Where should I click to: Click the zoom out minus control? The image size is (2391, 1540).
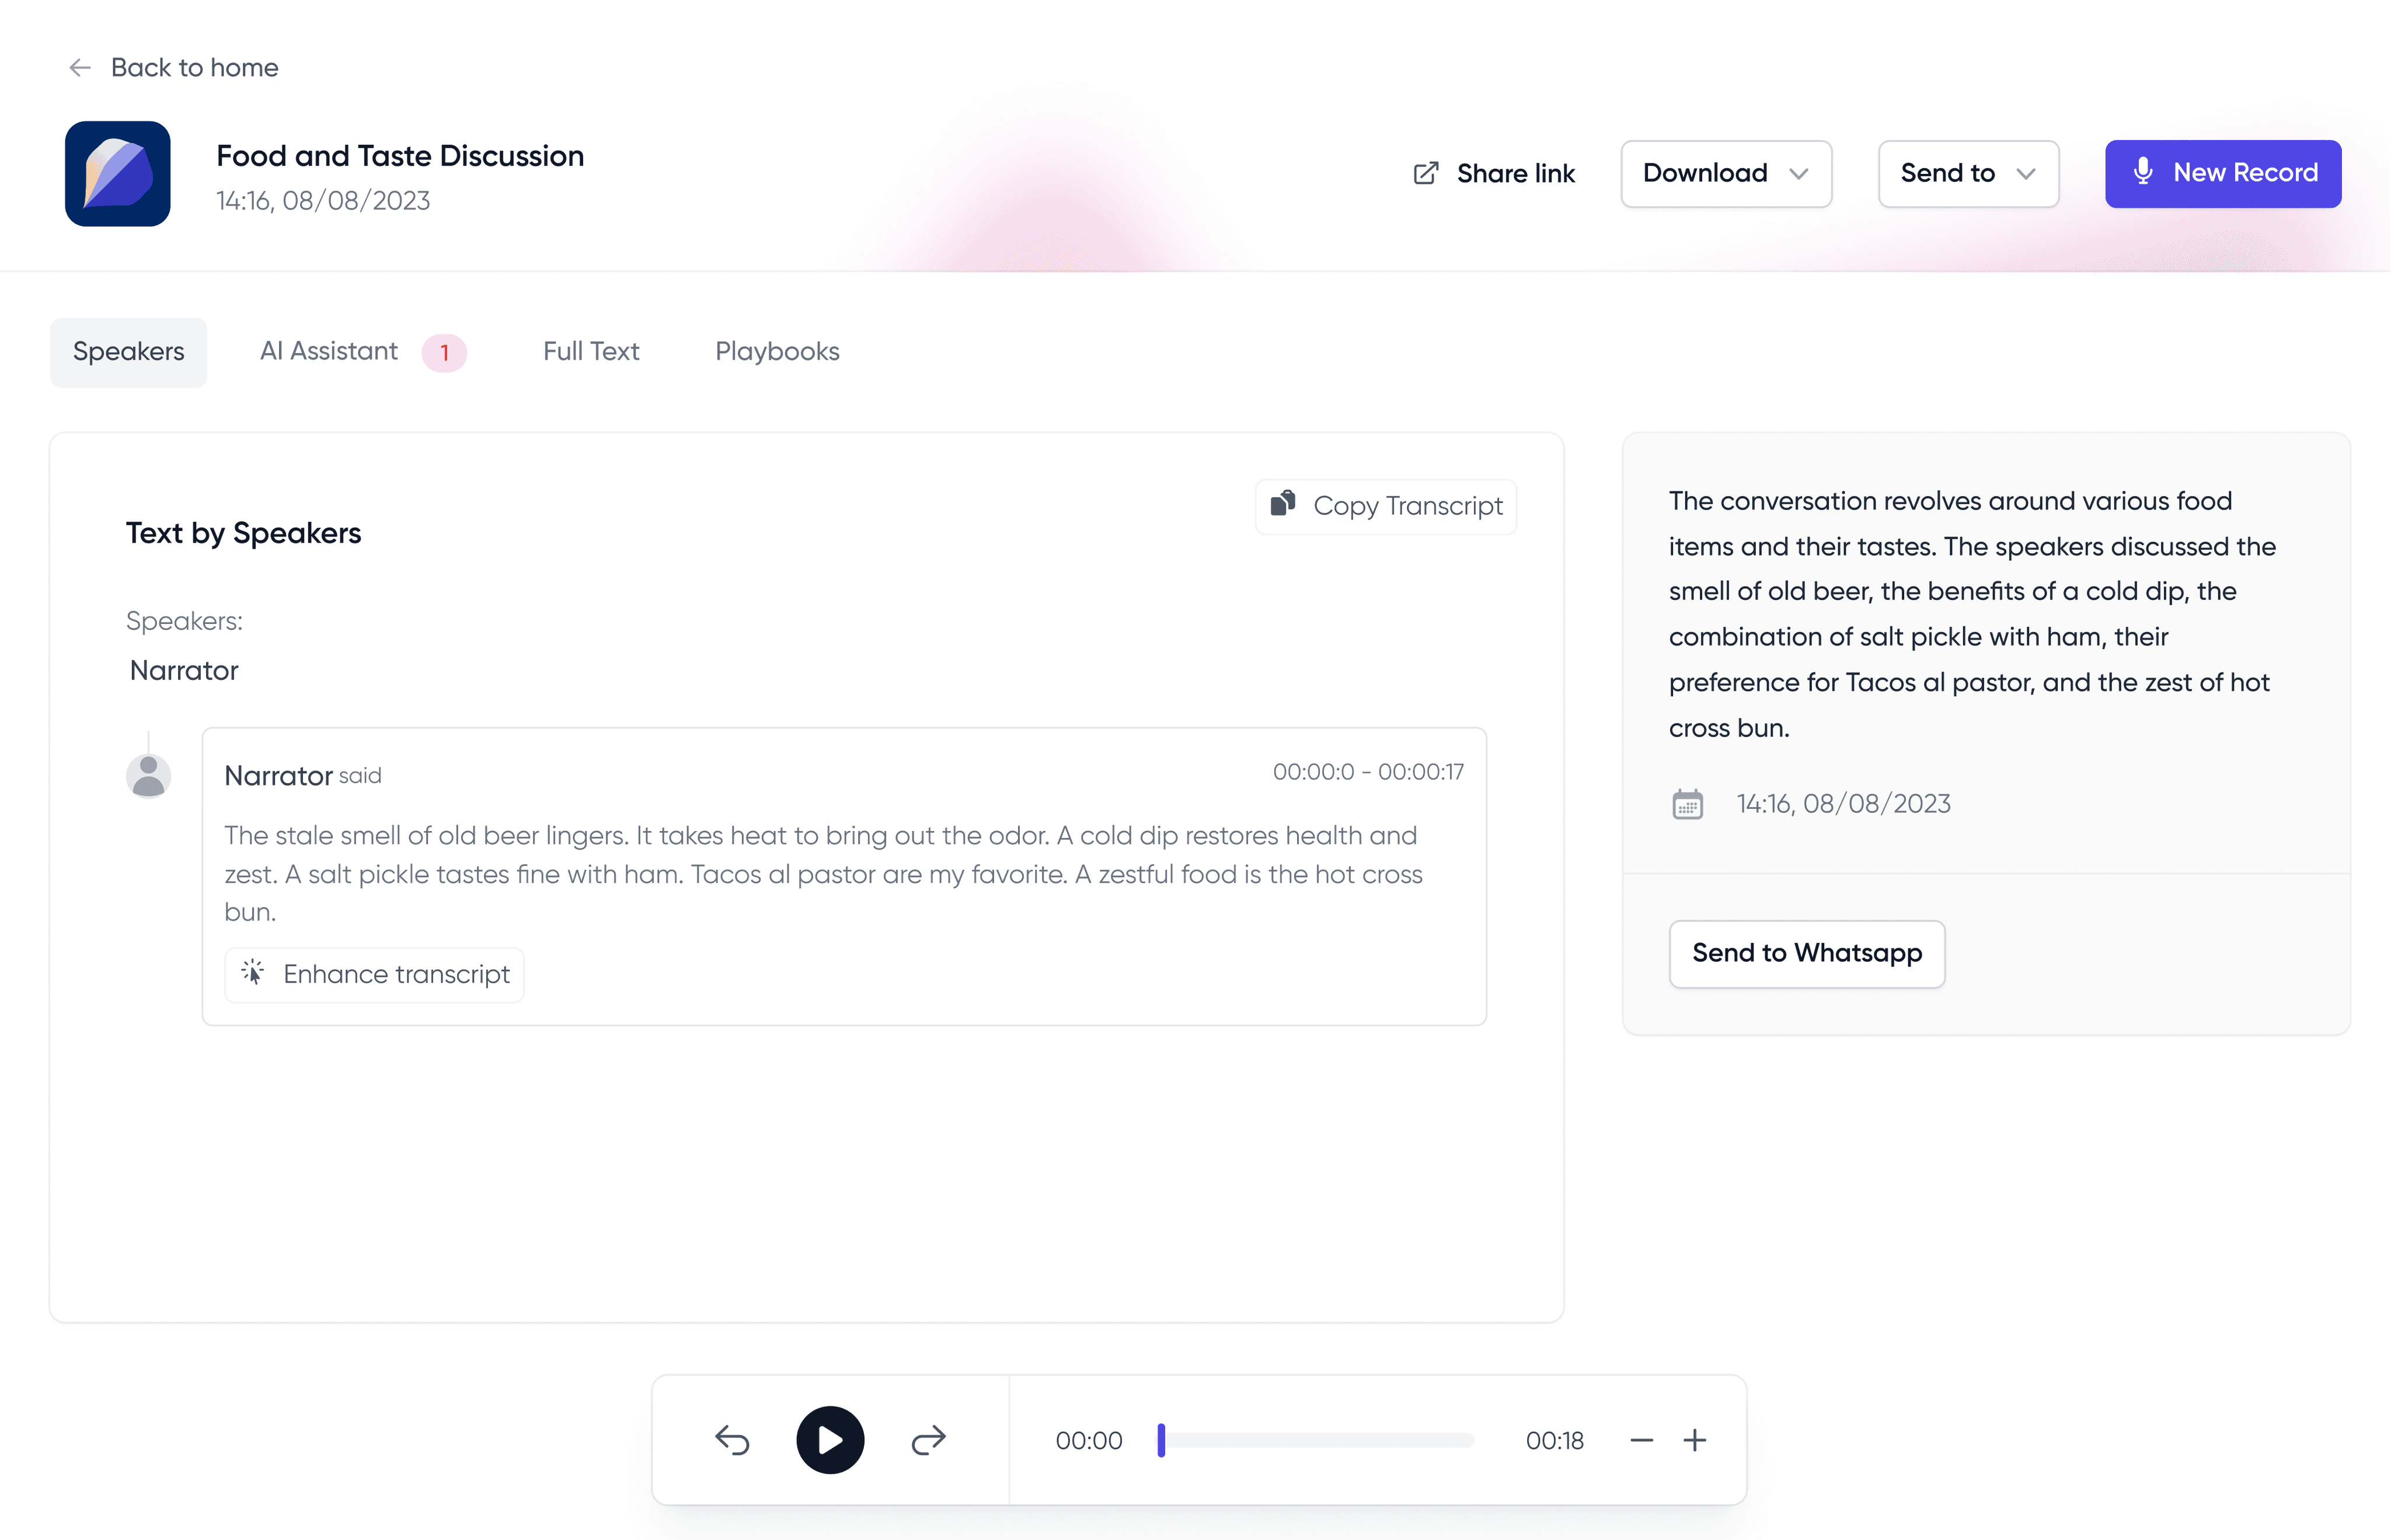[1641, 1440]
